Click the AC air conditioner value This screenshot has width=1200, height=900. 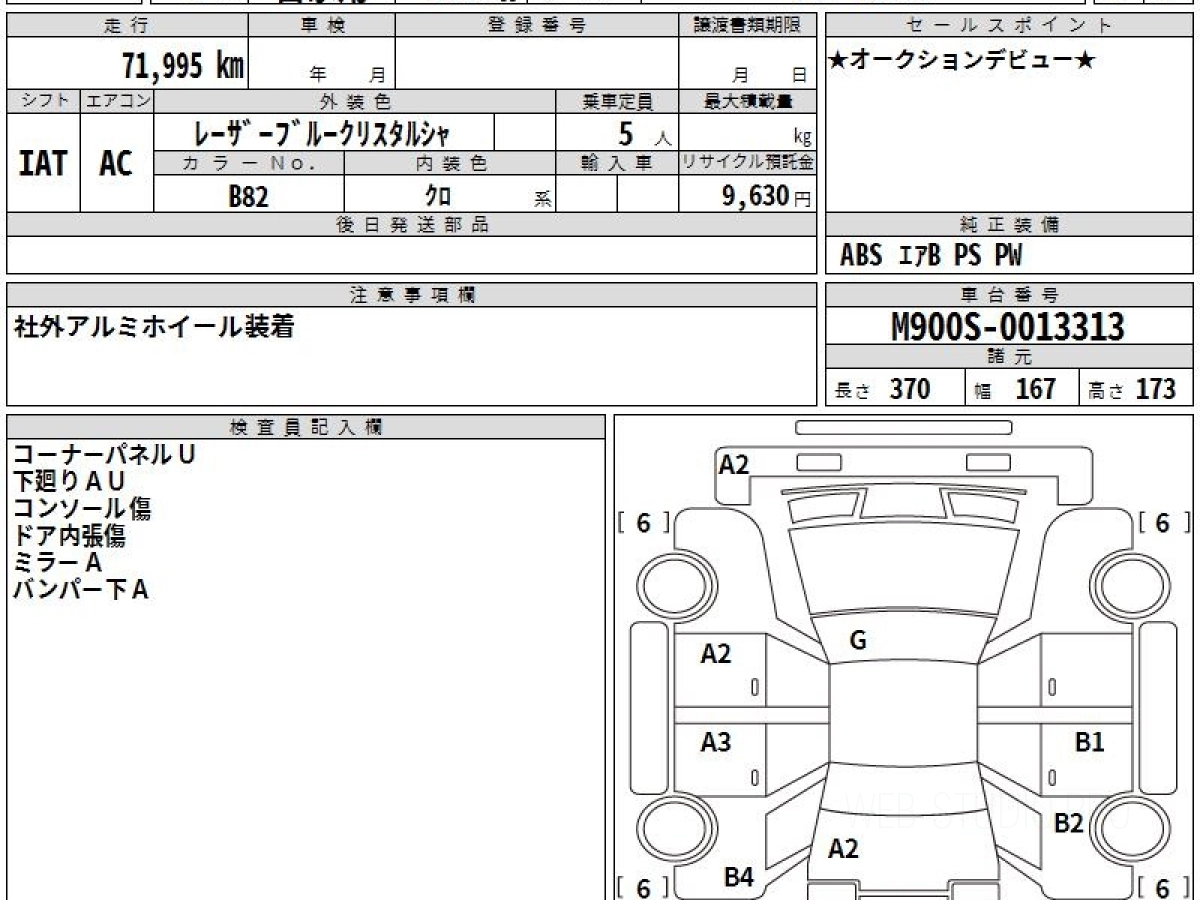(x=116, y=163)
